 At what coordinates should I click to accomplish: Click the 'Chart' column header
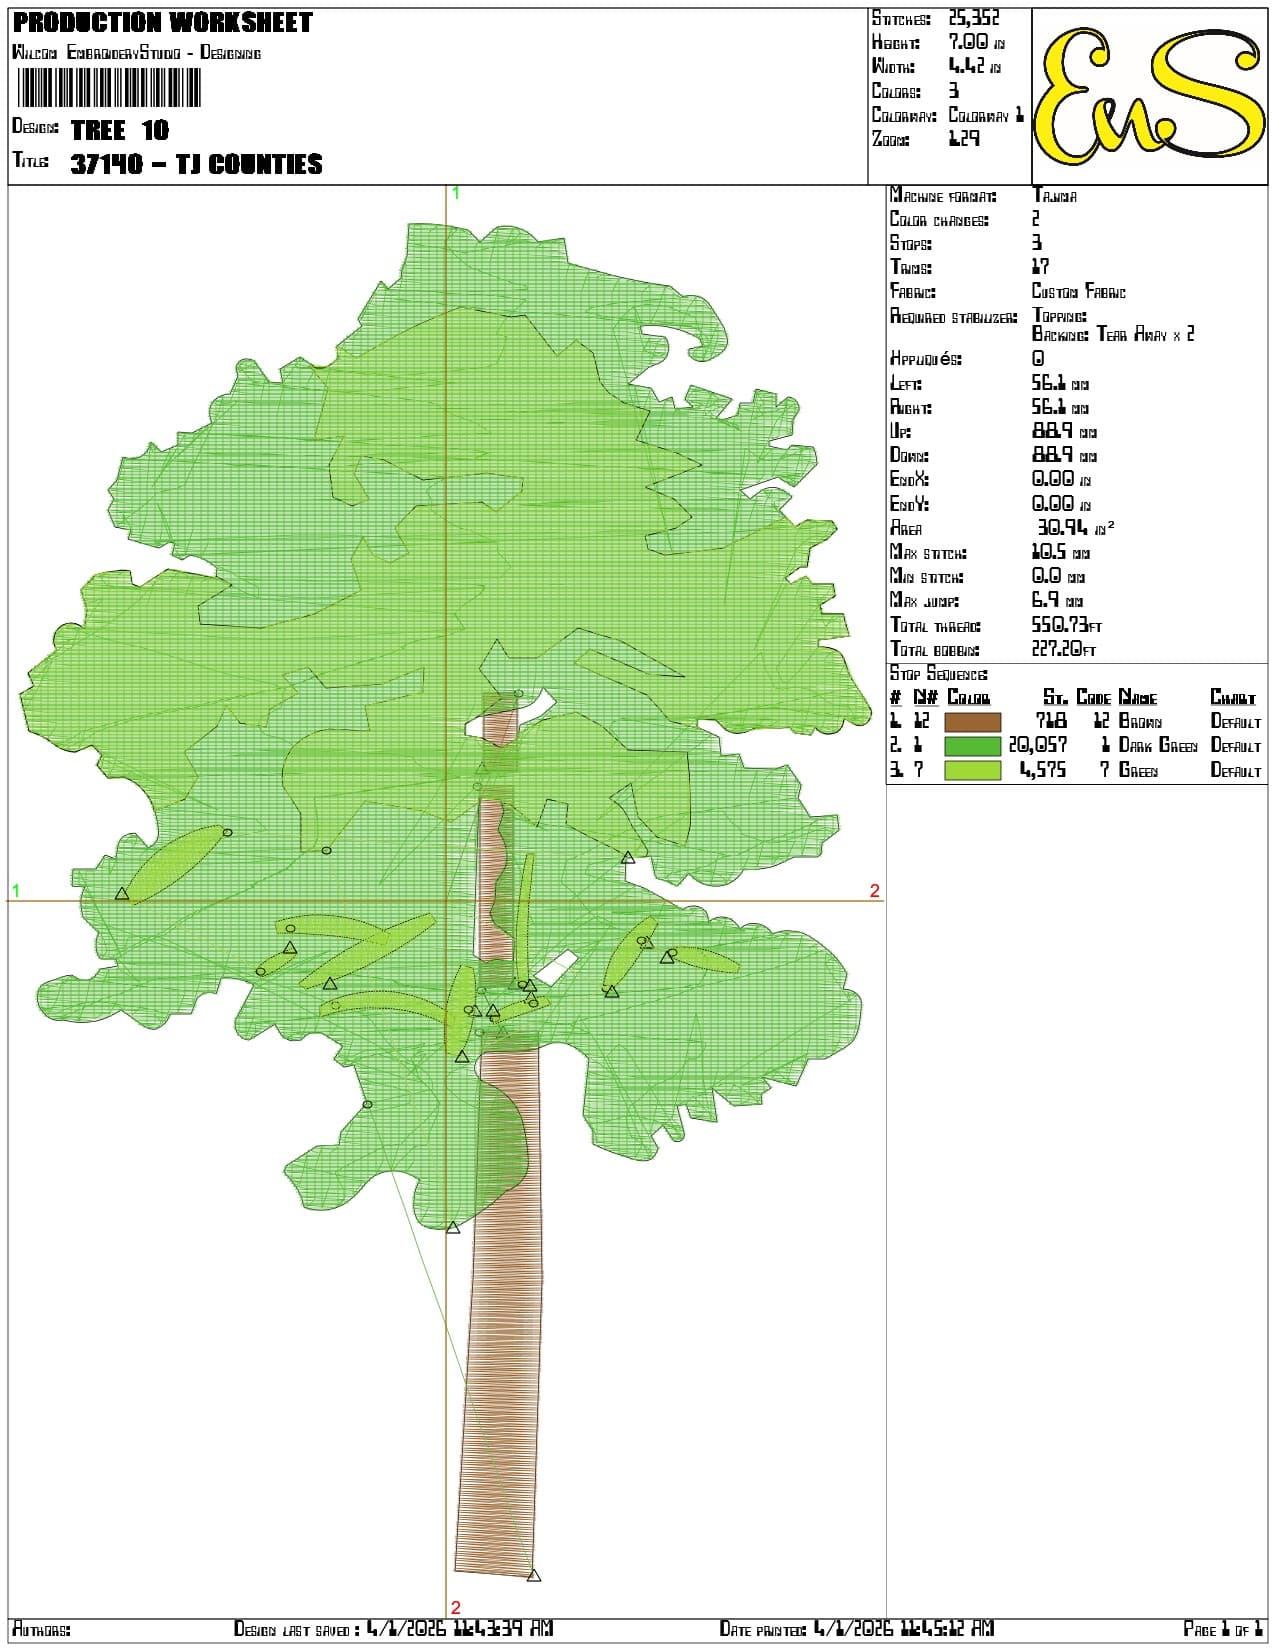(x=1233, y=697)
